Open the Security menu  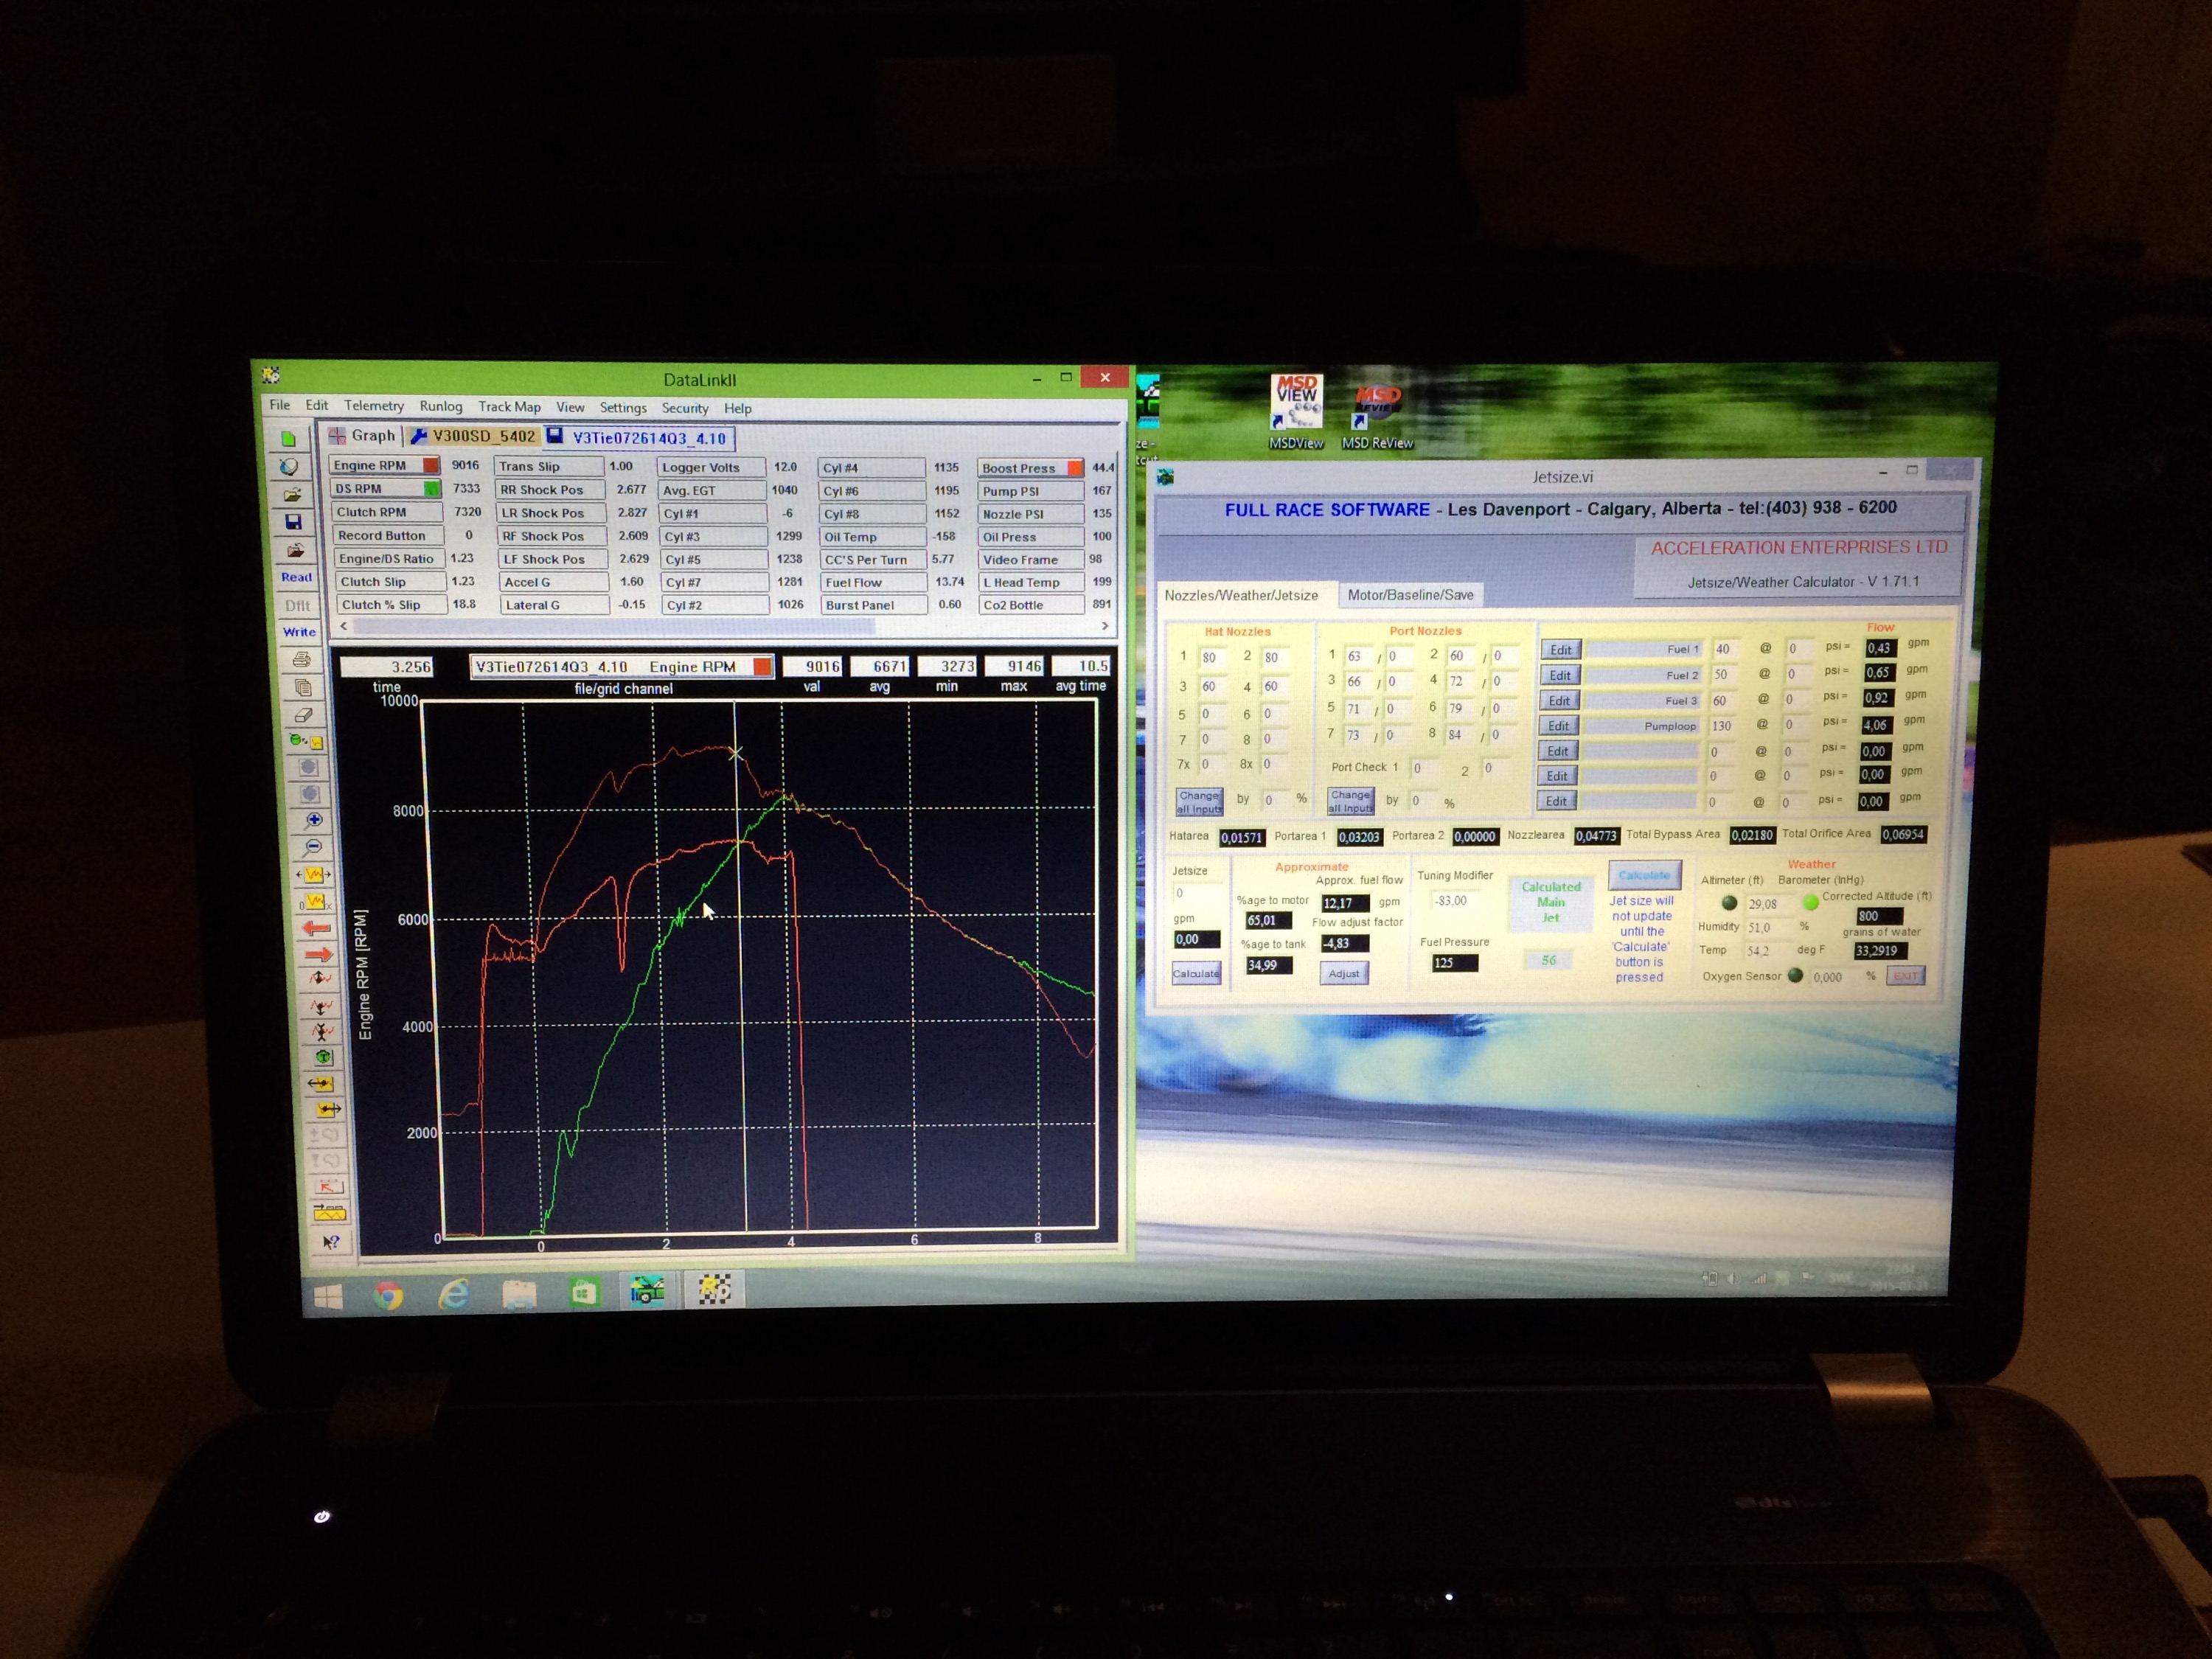point(685,408)
